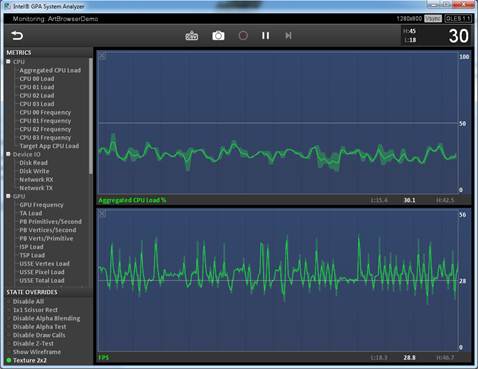Select Network RX metric

pyautogui.click(x=36, y=179)
